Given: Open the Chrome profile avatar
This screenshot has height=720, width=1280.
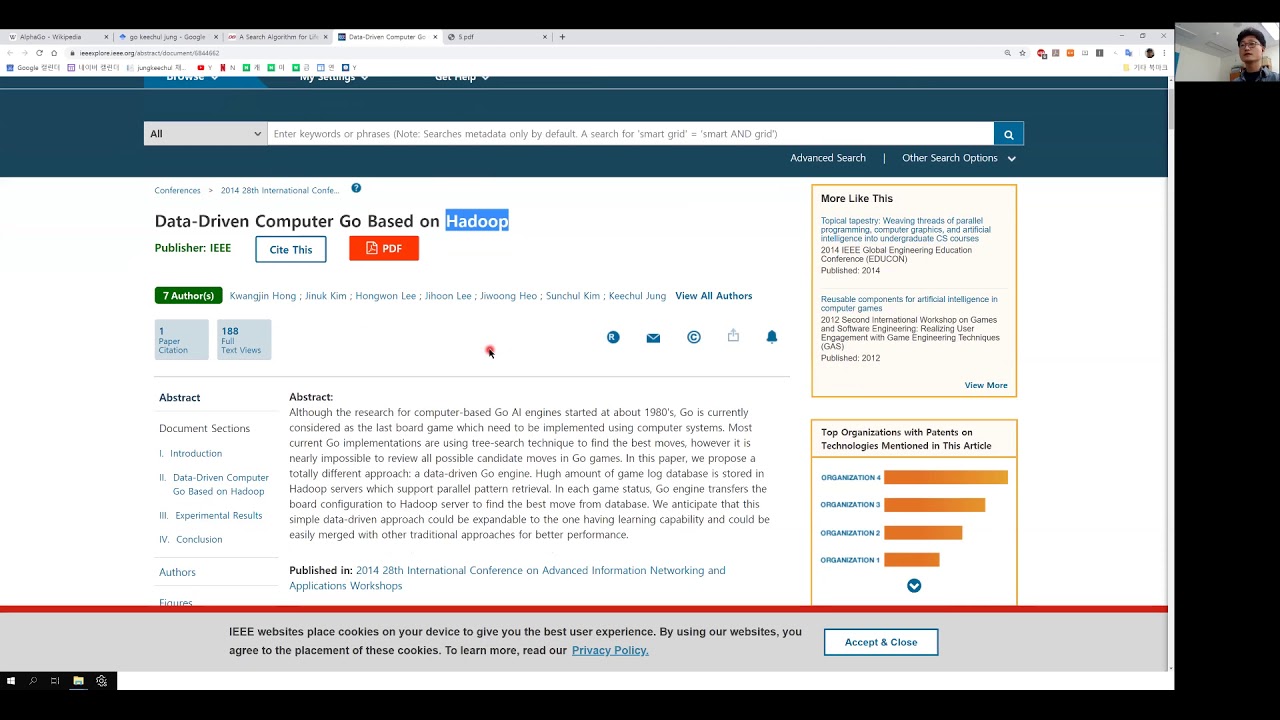Looking at the screenshot, I should pyautogui.click(x=1150, y=53).
